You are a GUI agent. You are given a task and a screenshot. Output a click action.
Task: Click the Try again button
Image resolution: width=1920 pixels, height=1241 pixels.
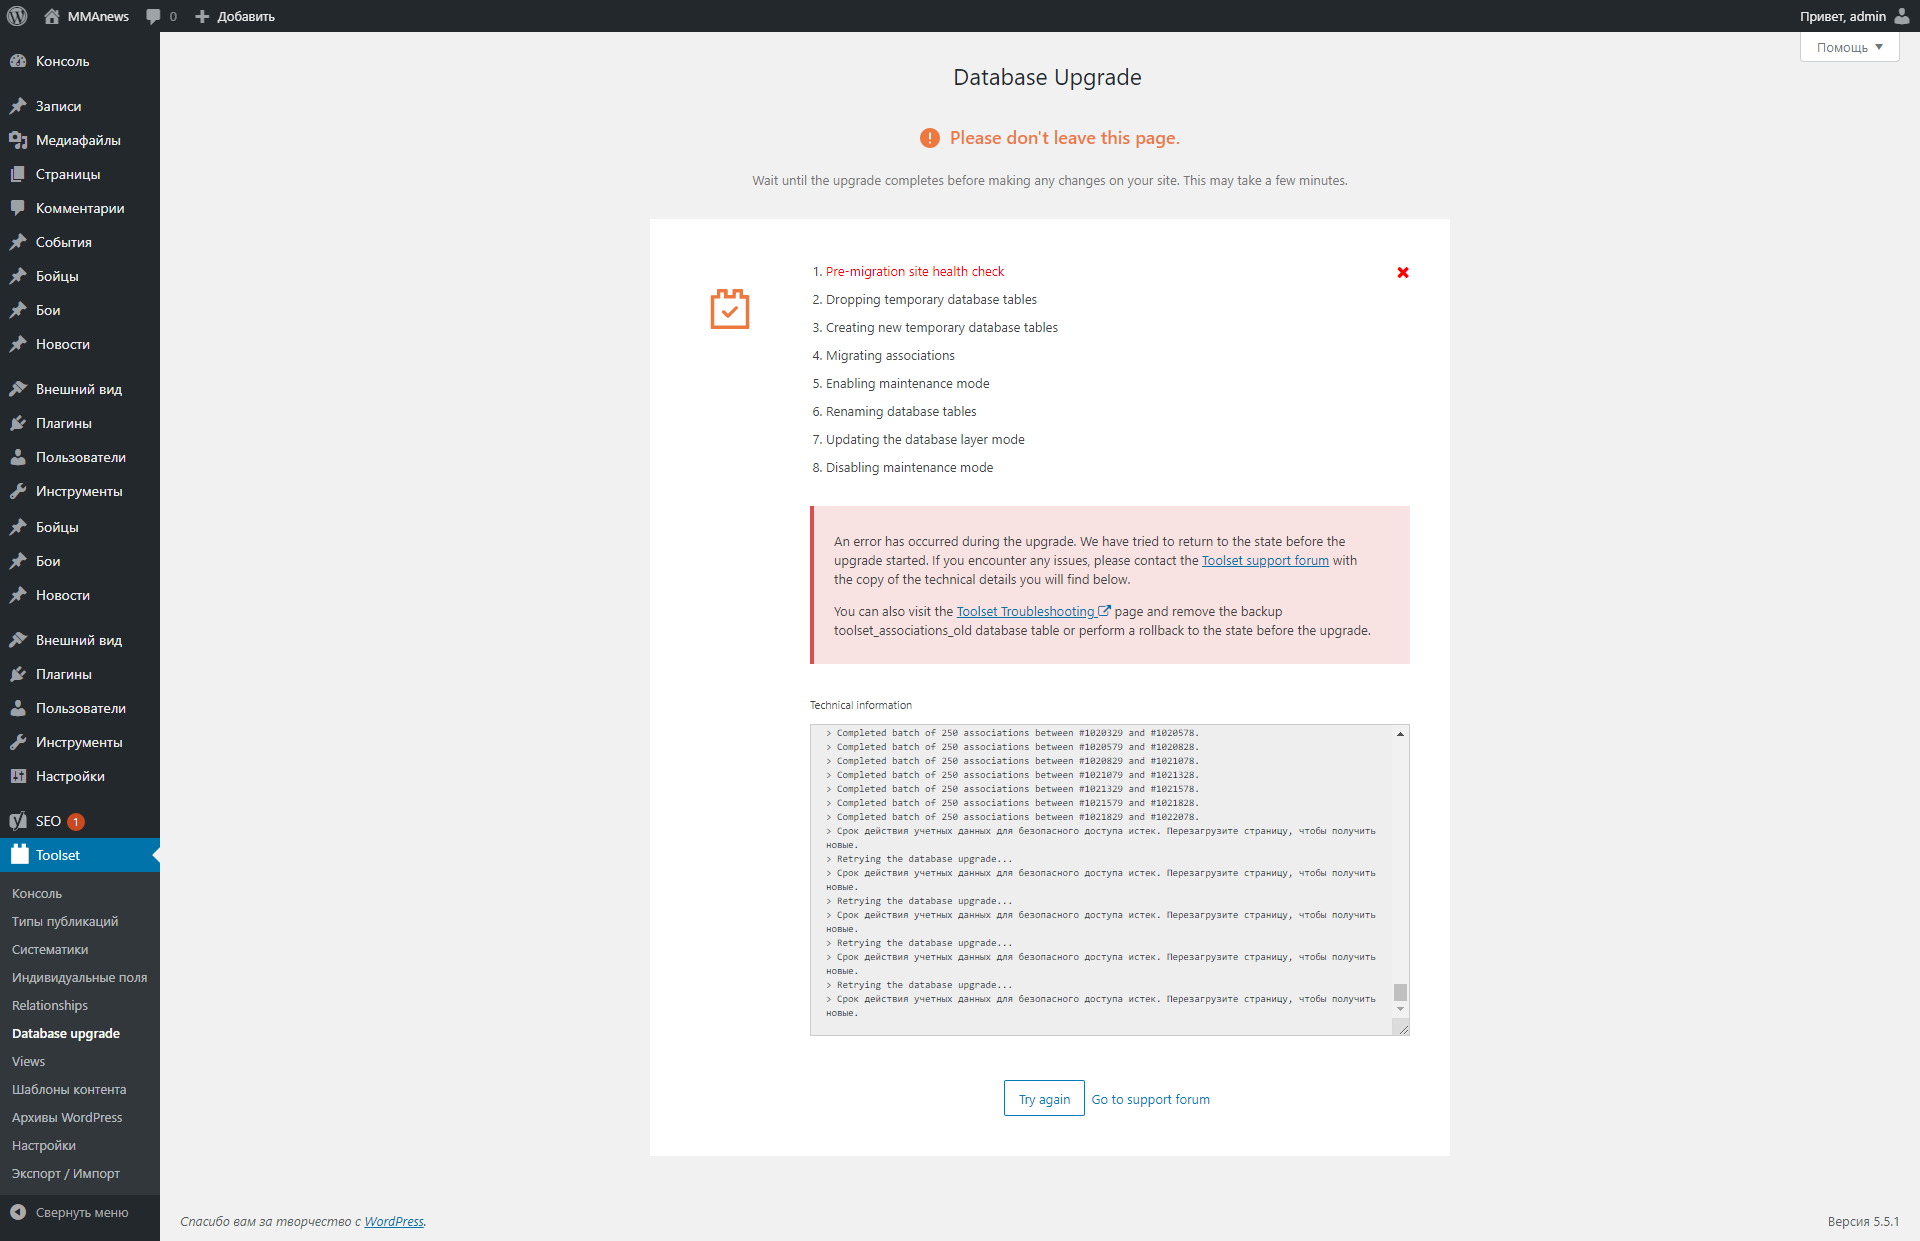click(1044, 1098)
